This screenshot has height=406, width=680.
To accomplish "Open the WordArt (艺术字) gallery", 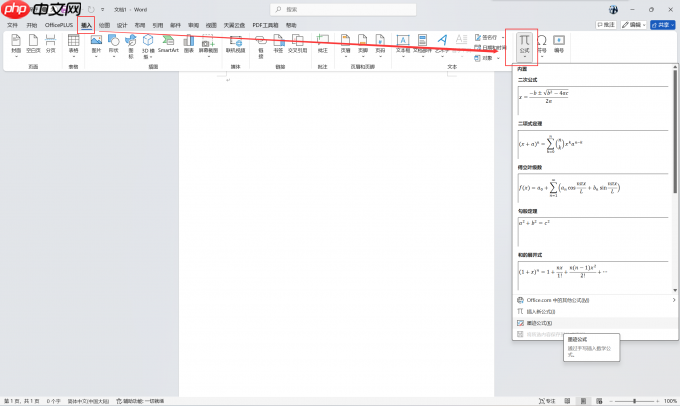I will (x=442, y=46).
